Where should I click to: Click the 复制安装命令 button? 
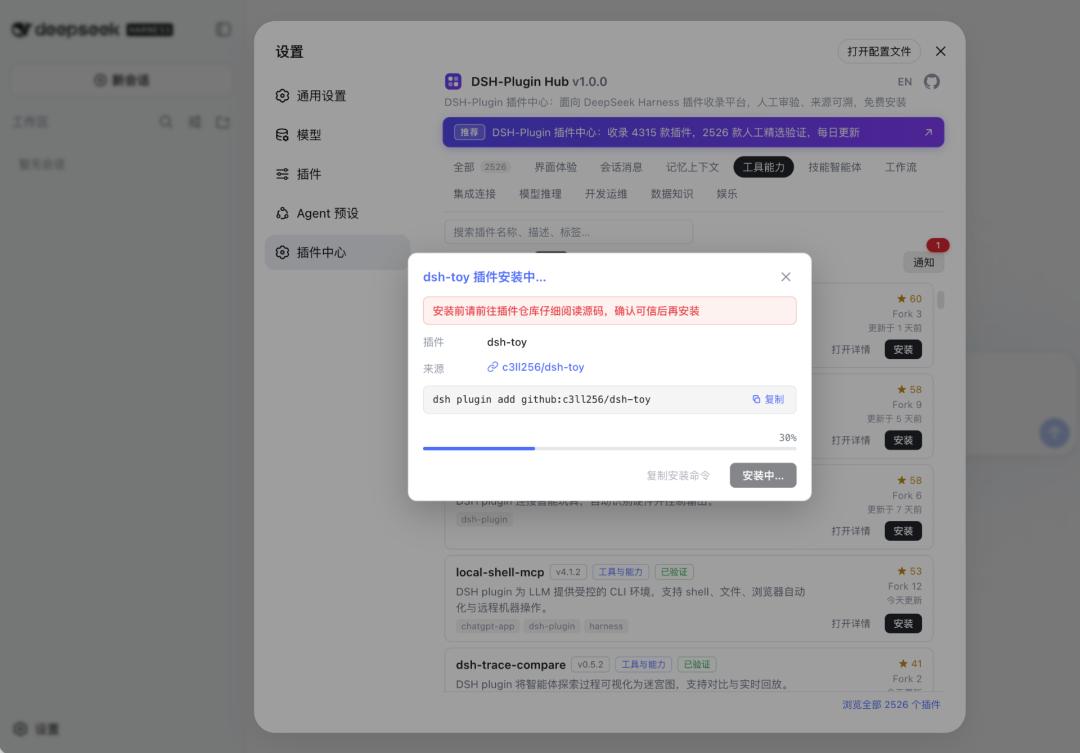pyautogui.click(x=678, y=475)
